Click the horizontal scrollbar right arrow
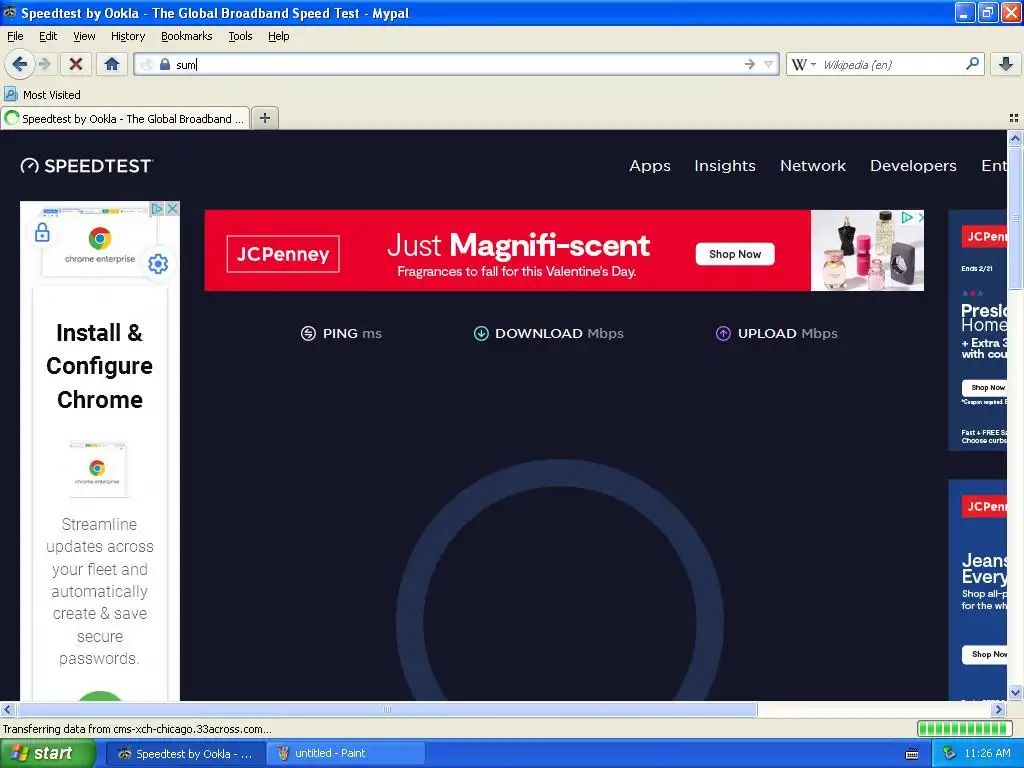Image resolution: width=1024 pixels, height=768 pixels. coord(999,709)
